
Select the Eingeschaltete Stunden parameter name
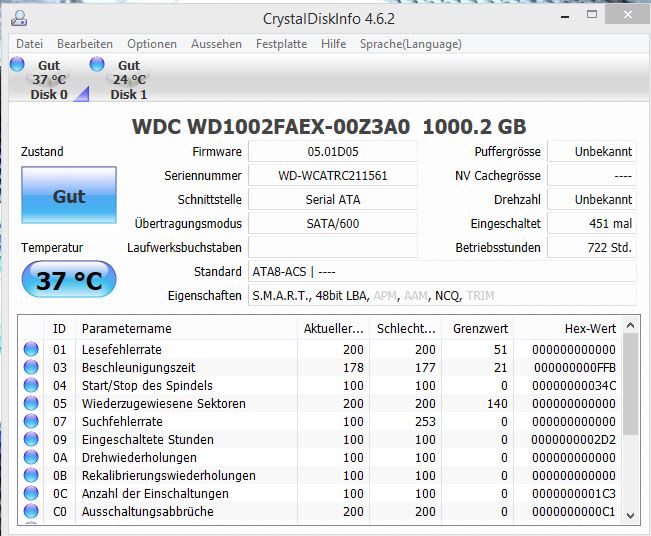pyautogui.click(x=148, y=439)
